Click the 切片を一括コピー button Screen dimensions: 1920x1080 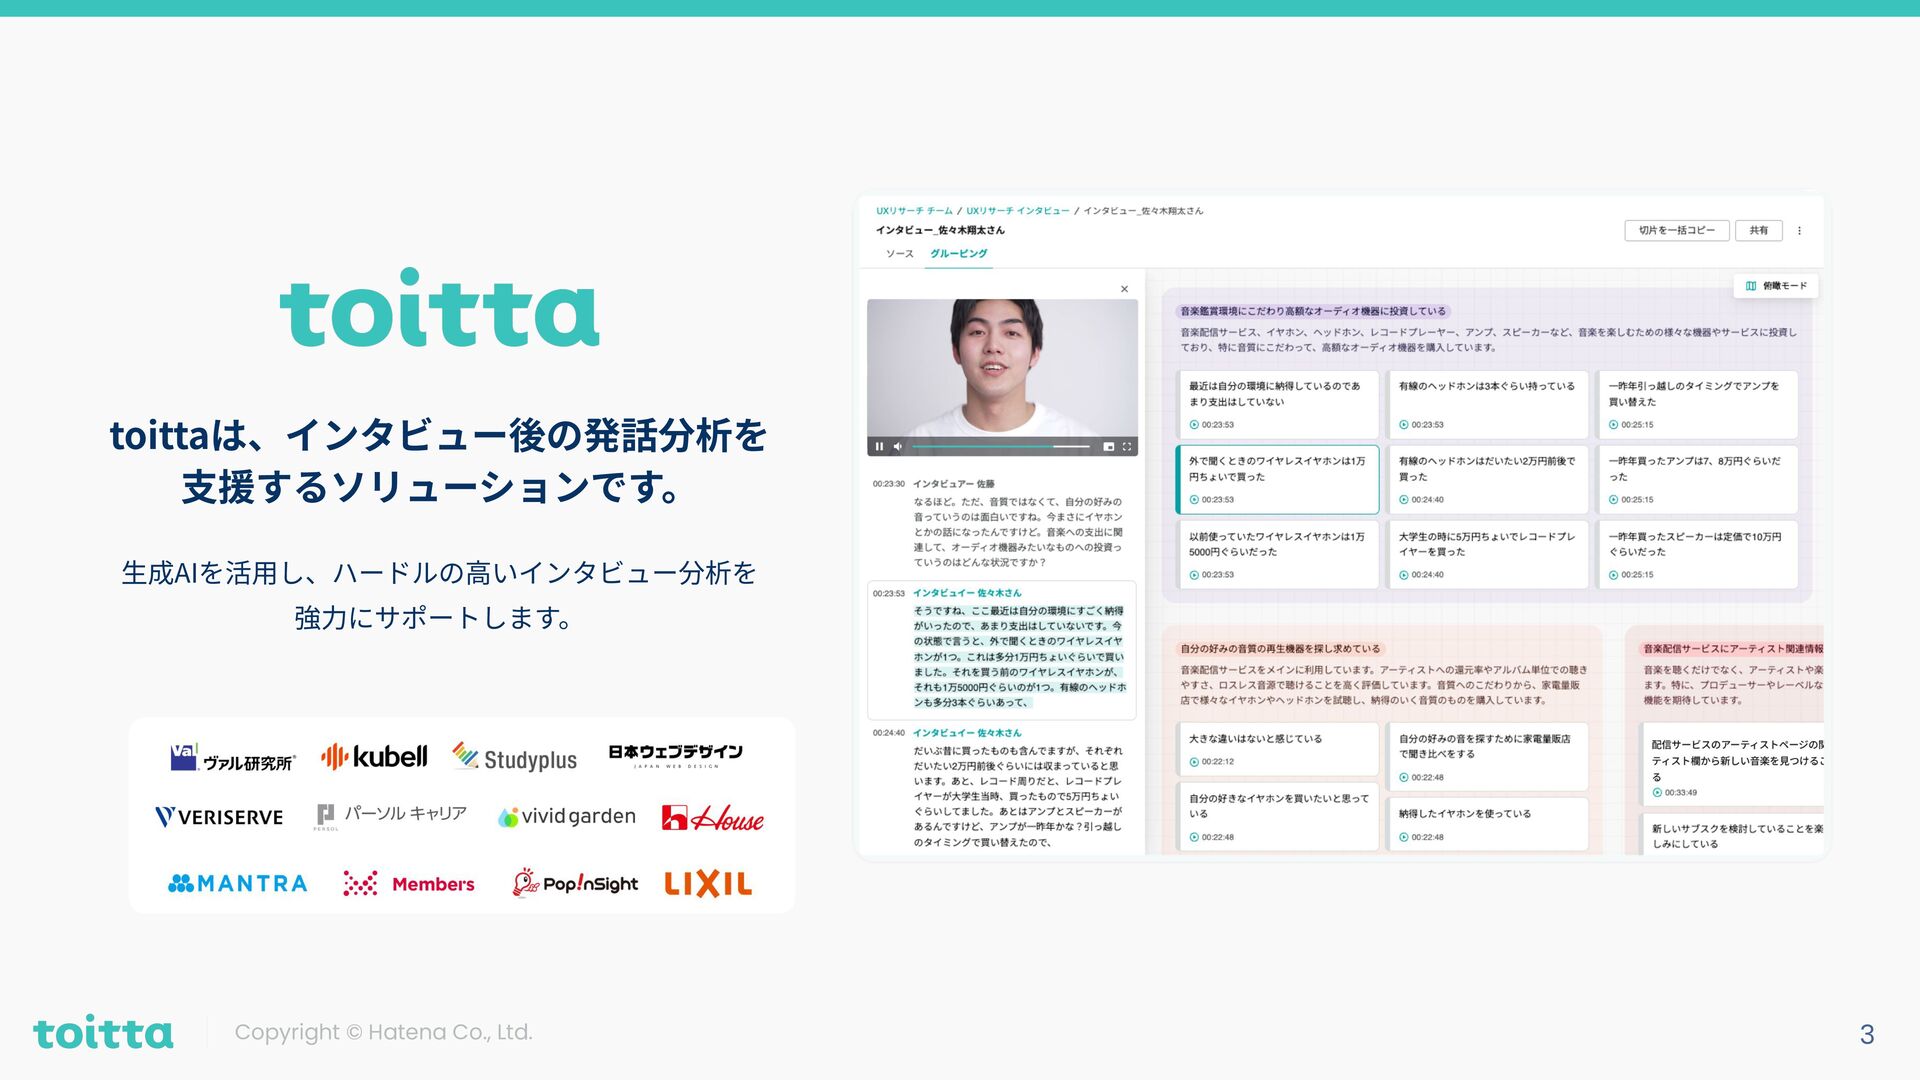pyautogui.click(x=1676, y=231)
